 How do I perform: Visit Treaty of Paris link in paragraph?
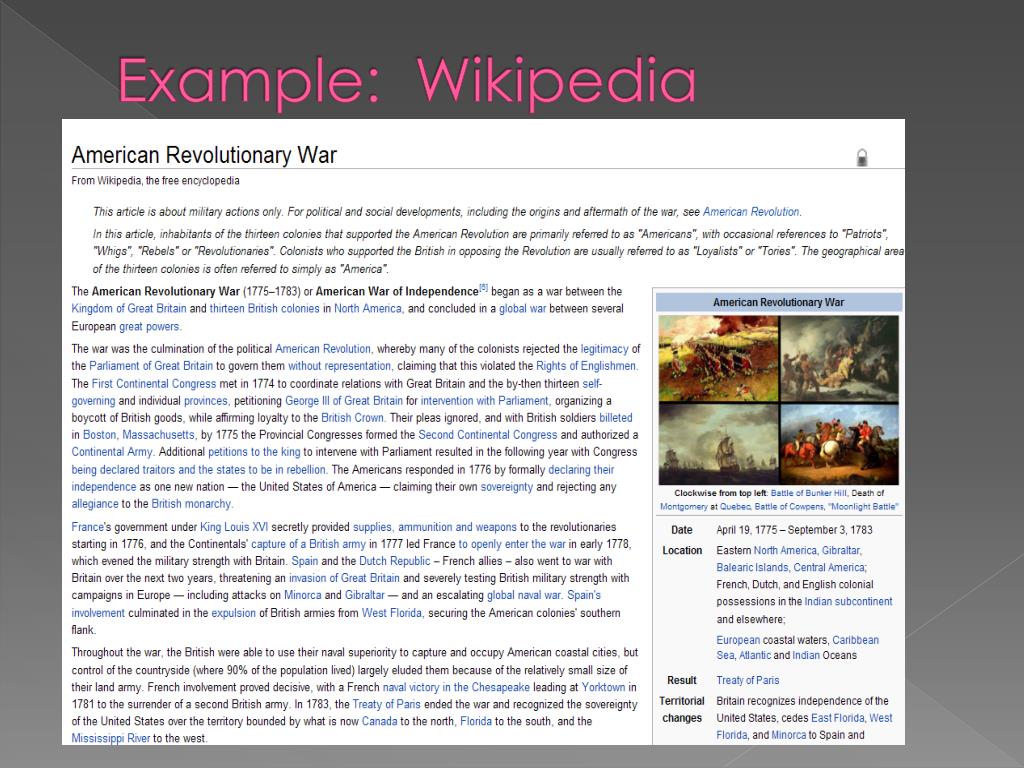click(386, 704)
